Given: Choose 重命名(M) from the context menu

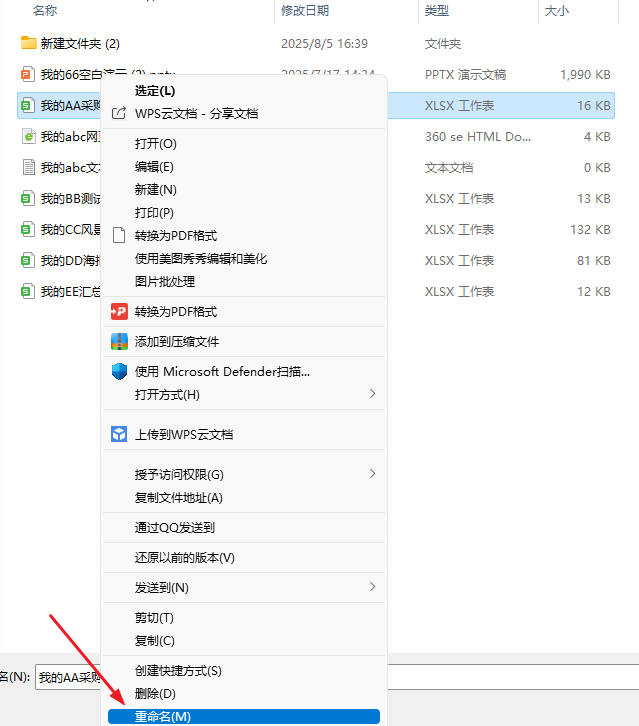Looking at the screenshot, I should point(244,716).
